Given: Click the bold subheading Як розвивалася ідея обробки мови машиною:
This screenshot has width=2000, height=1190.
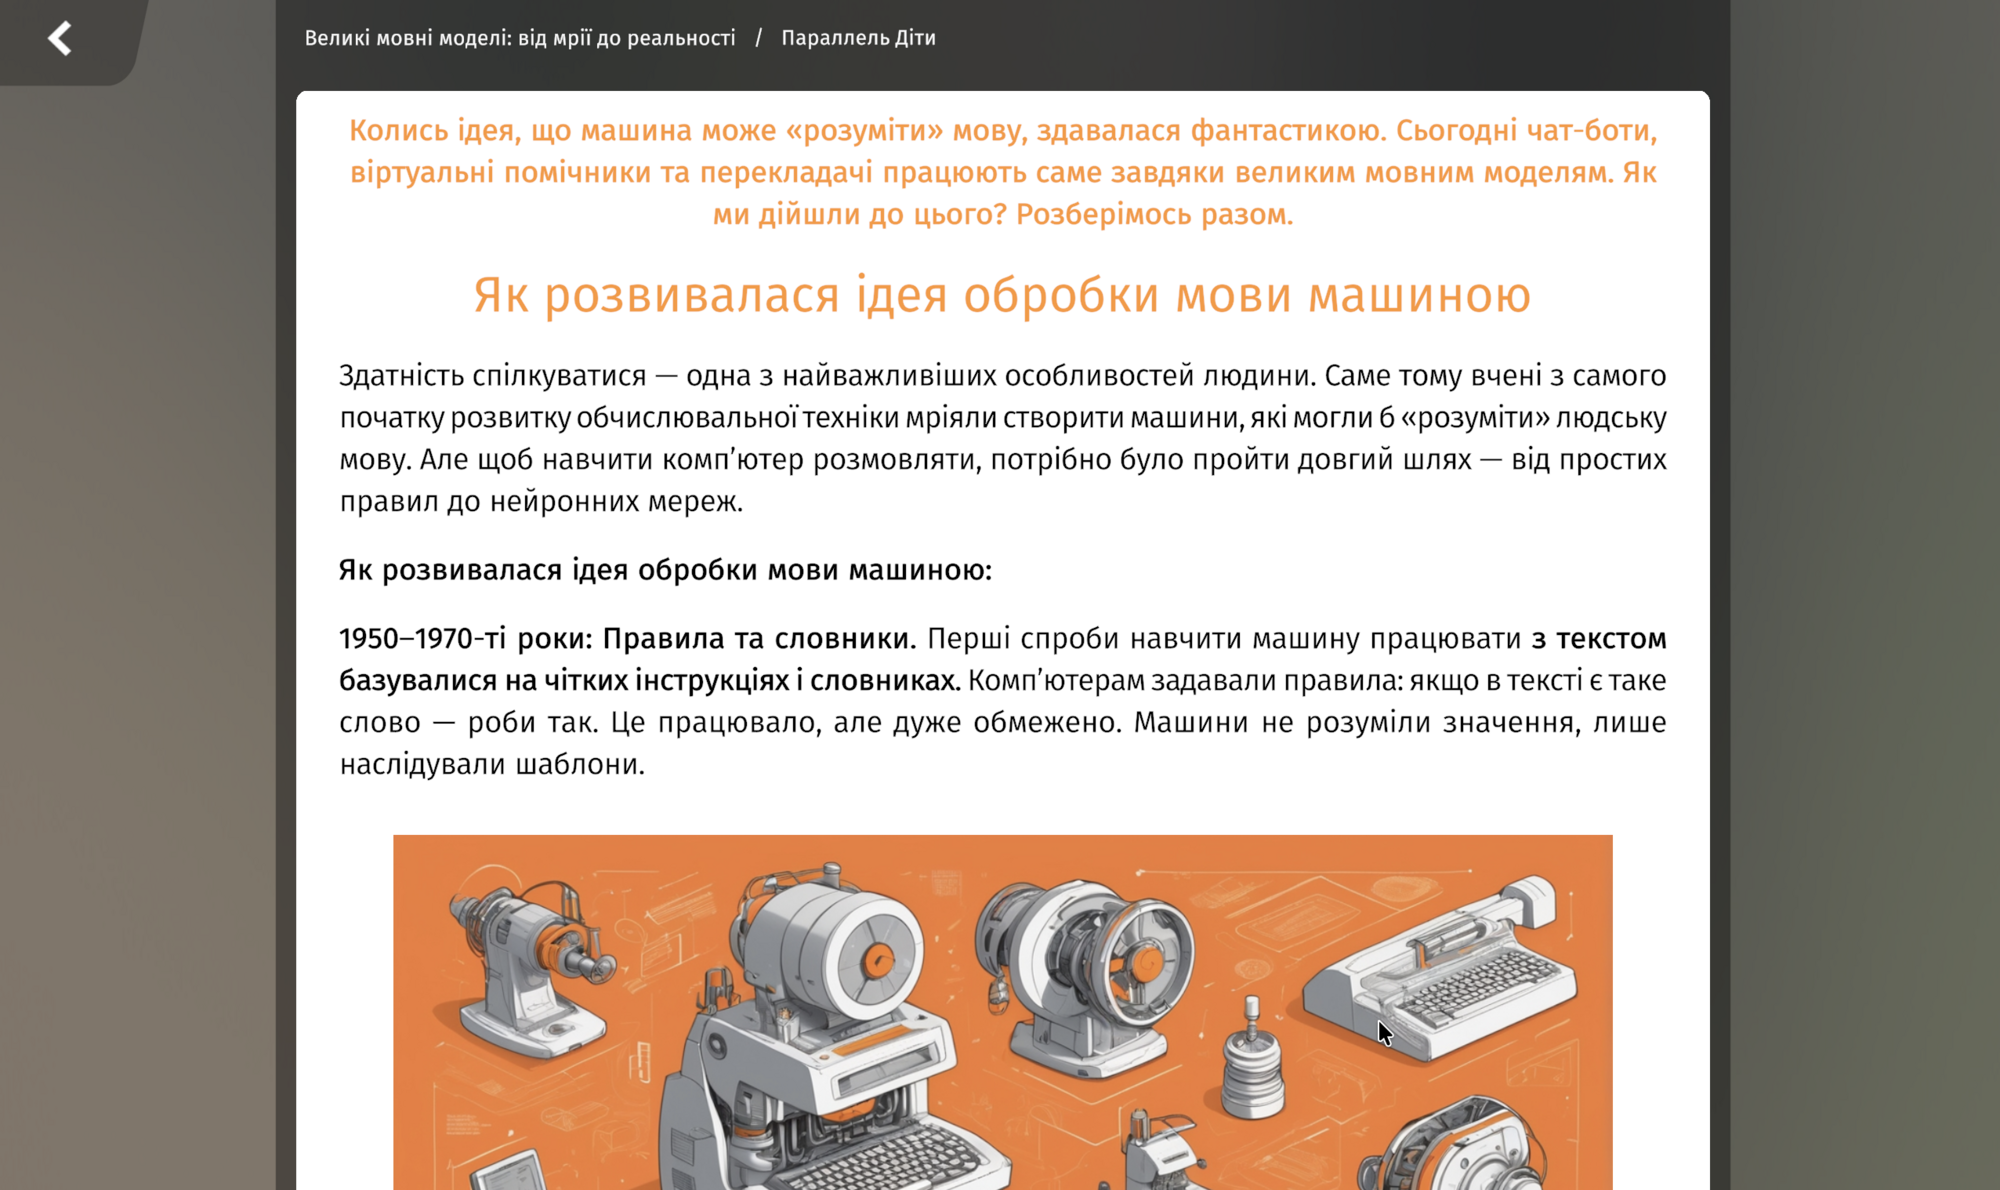Looking at the screenshot, I should click(x=663, y=571).
